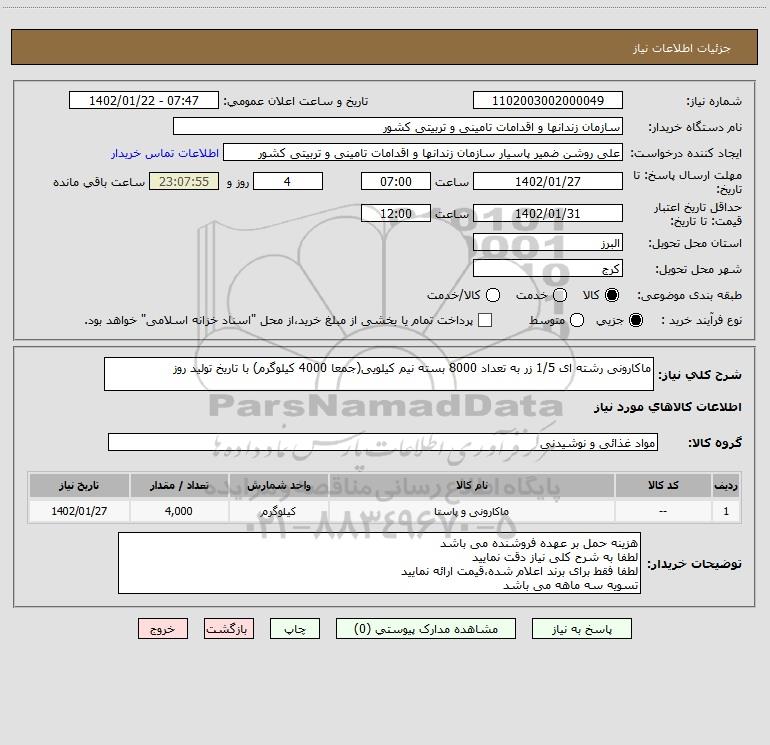Click the ردیف column header
This screenshot has width=770, height=745.
pyautogui.click(x=726, y=485)
